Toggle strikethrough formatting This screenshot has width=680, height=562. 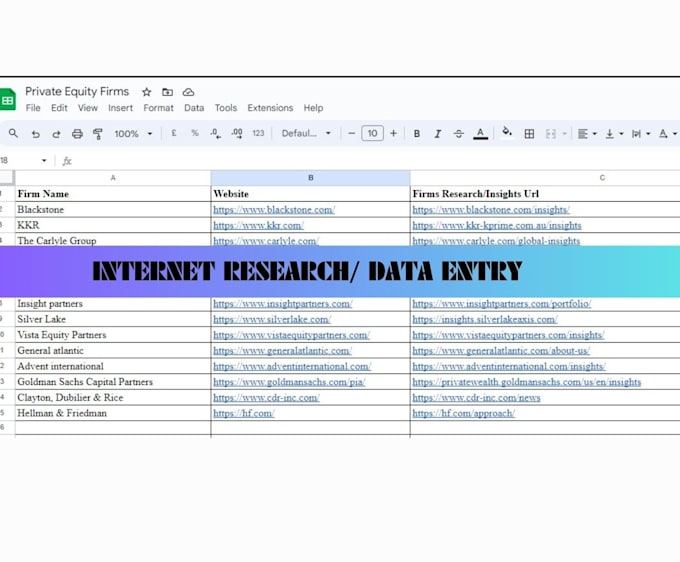pyautogui.click(x=459, y=134)
